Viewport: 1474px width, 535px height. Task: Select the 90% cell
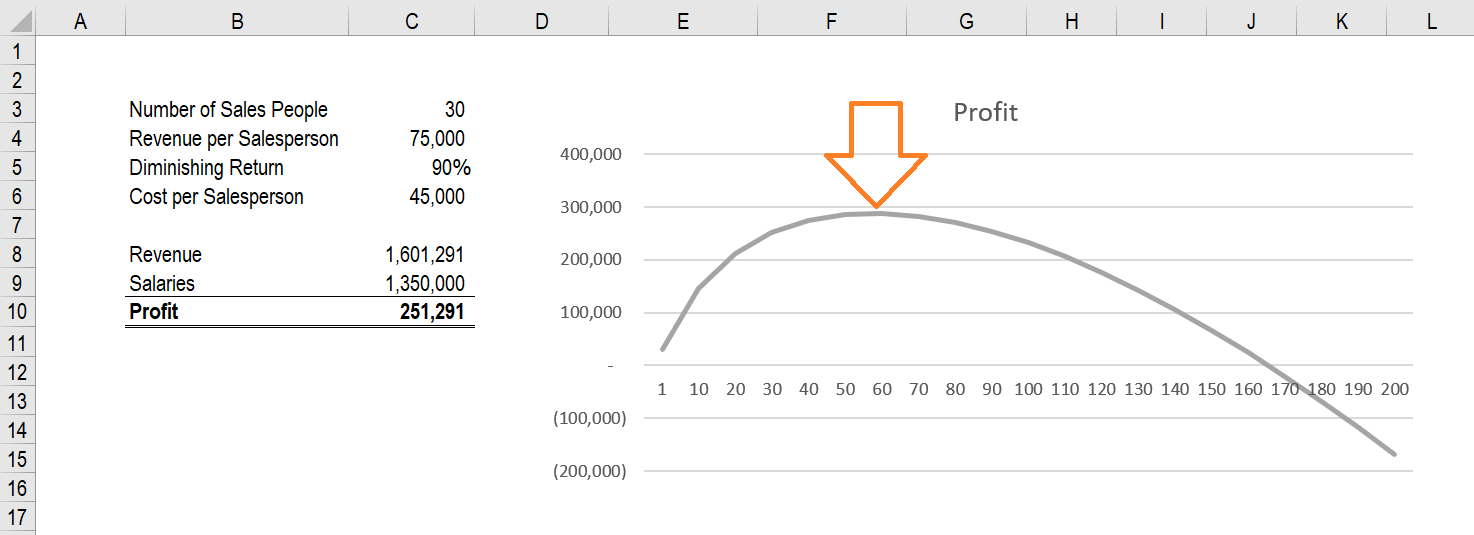pyautogui.click(x=451, y=167)
